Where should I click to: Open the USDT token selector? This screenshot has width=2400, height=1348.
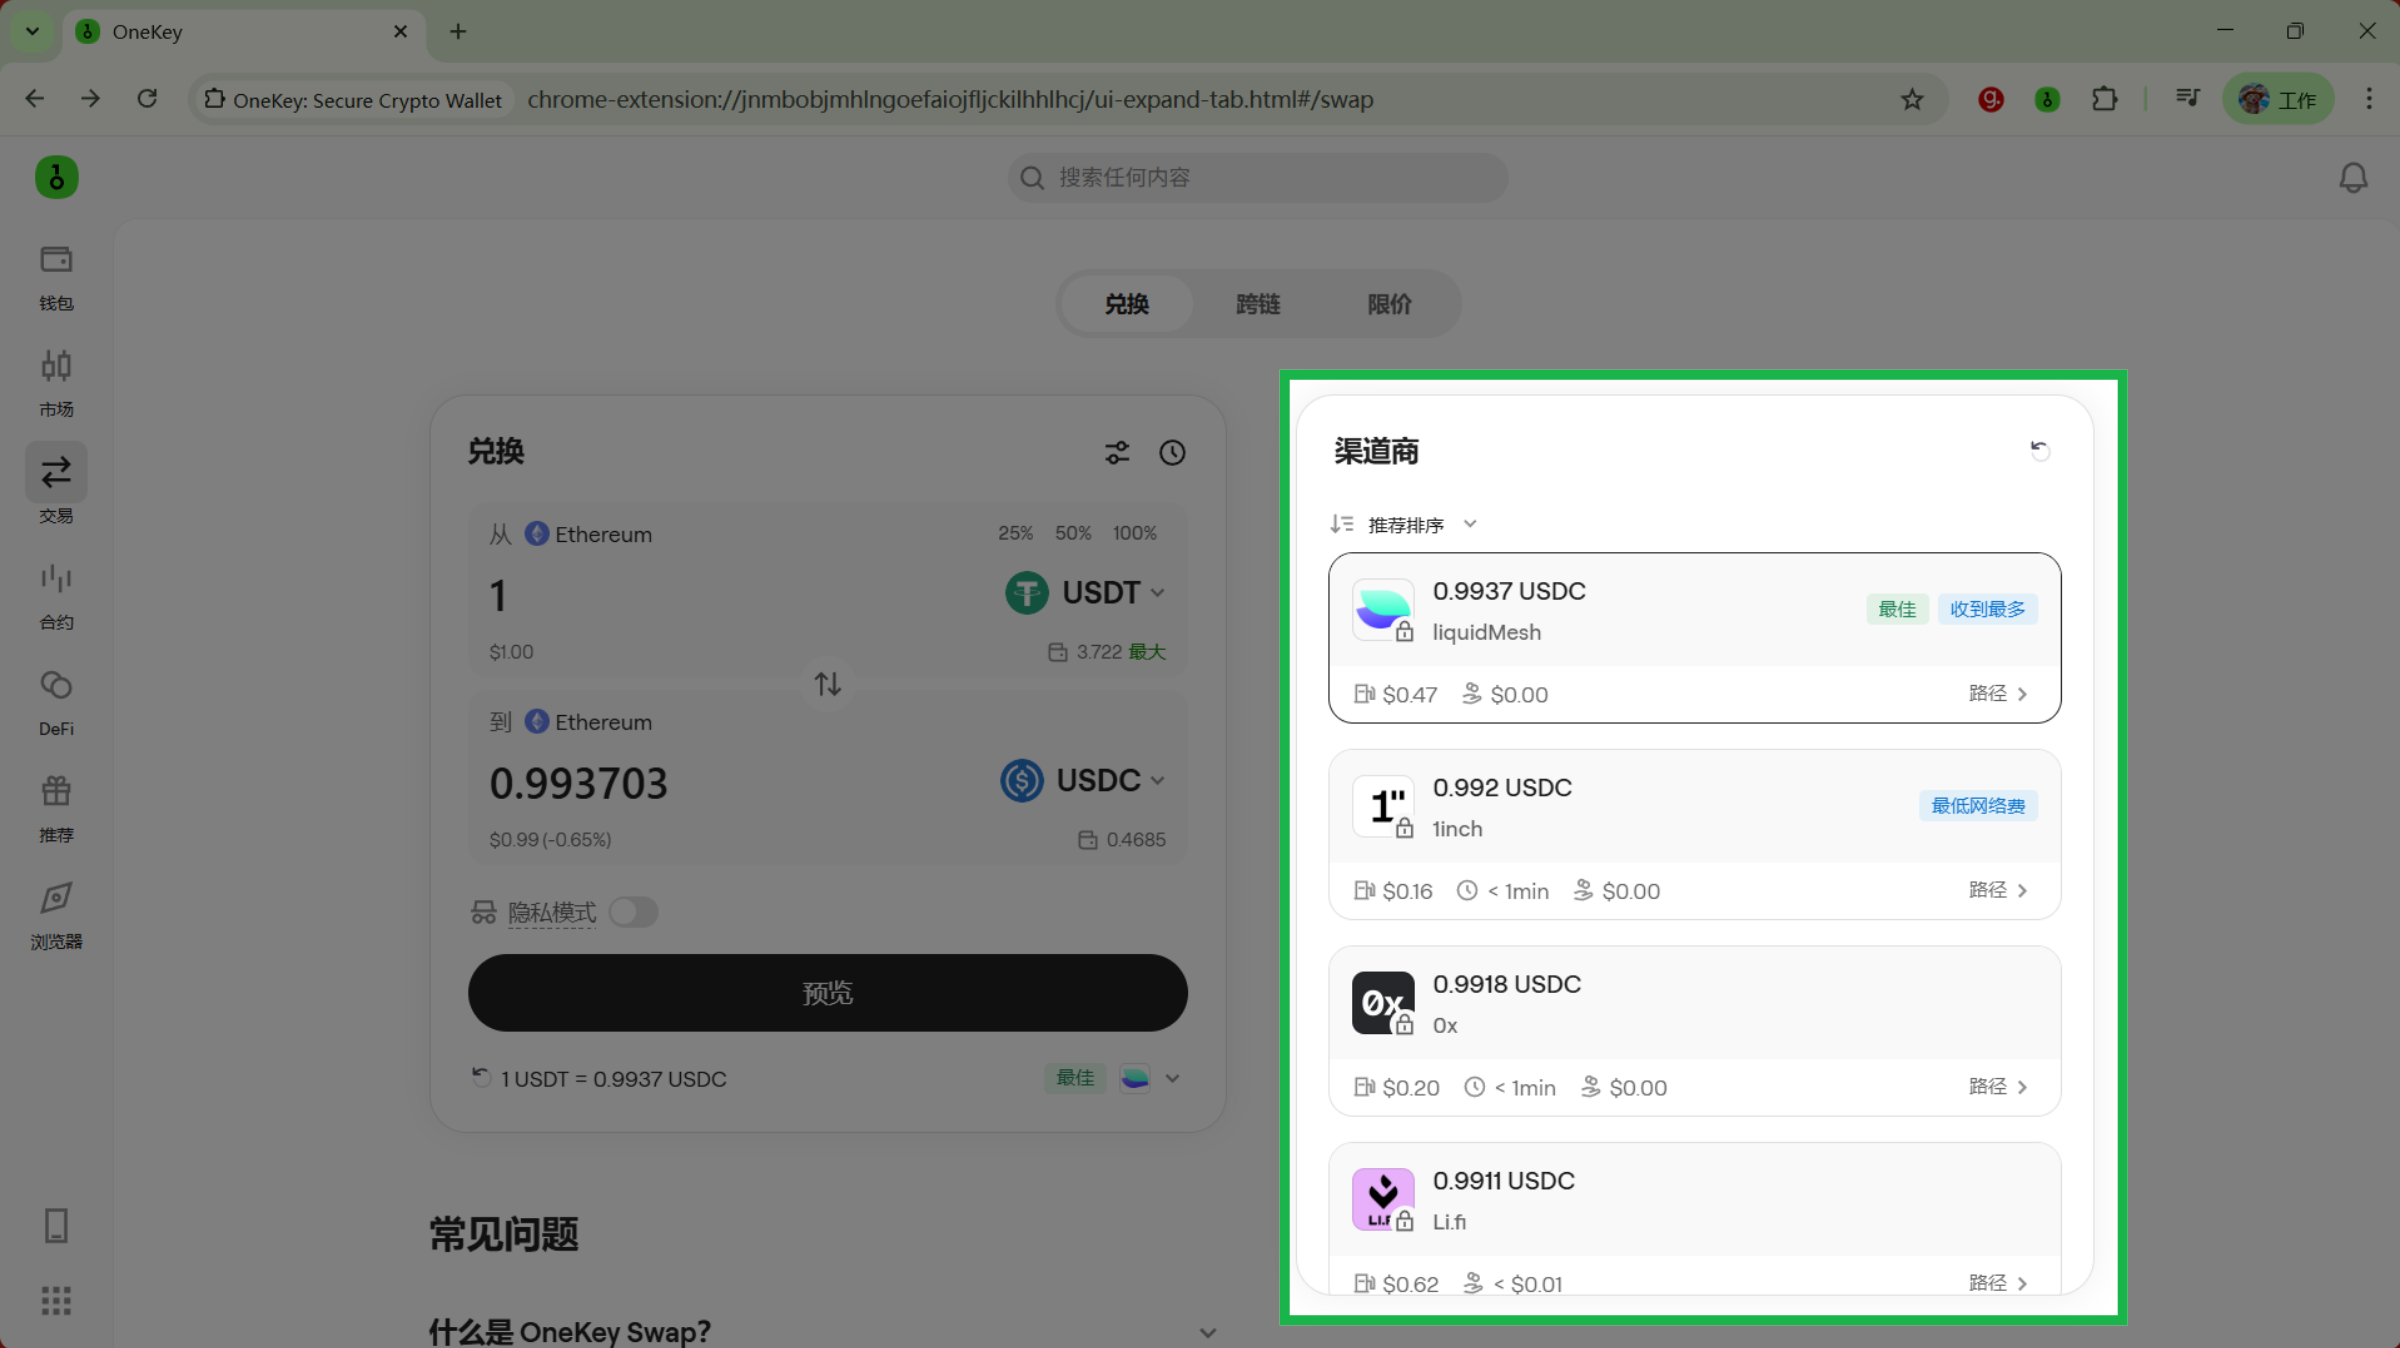(1084, 592)
